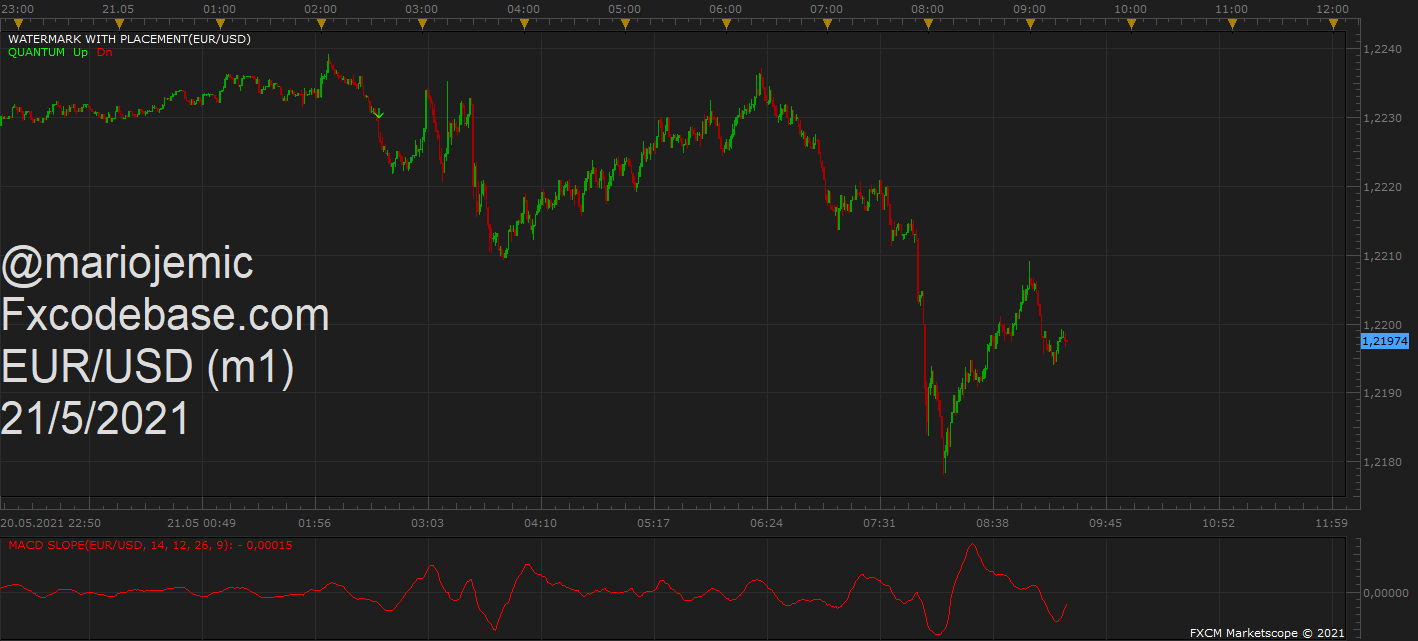This screenshot has width=1418, height=641.
Task: Click the 04:10 time axis label
Action: pyautogui.click(x=540, y=522)
